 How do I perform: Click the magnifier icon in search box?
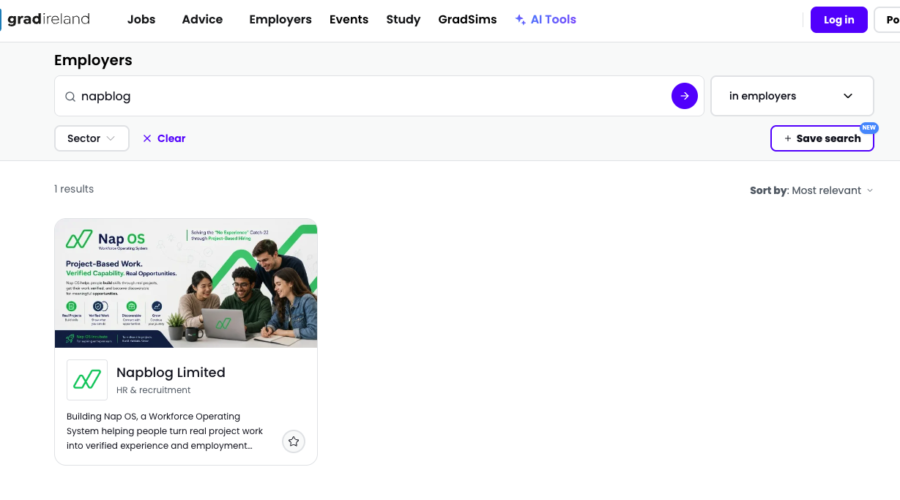click(x=70, y=96)
